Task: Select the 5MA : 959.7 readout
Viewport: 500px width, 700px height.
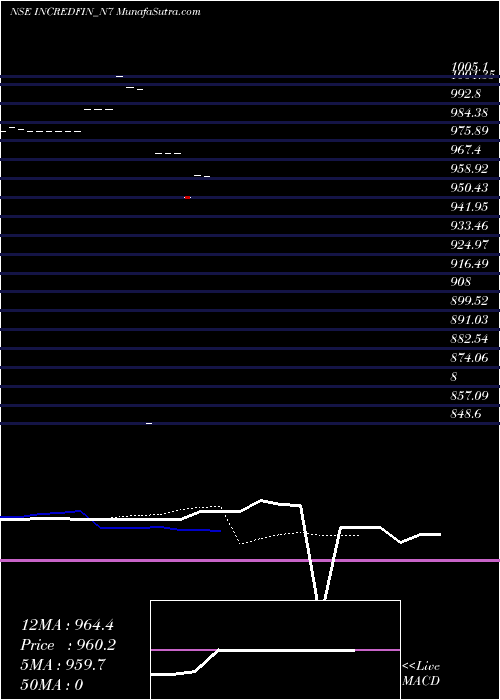Action: [63, 665]
